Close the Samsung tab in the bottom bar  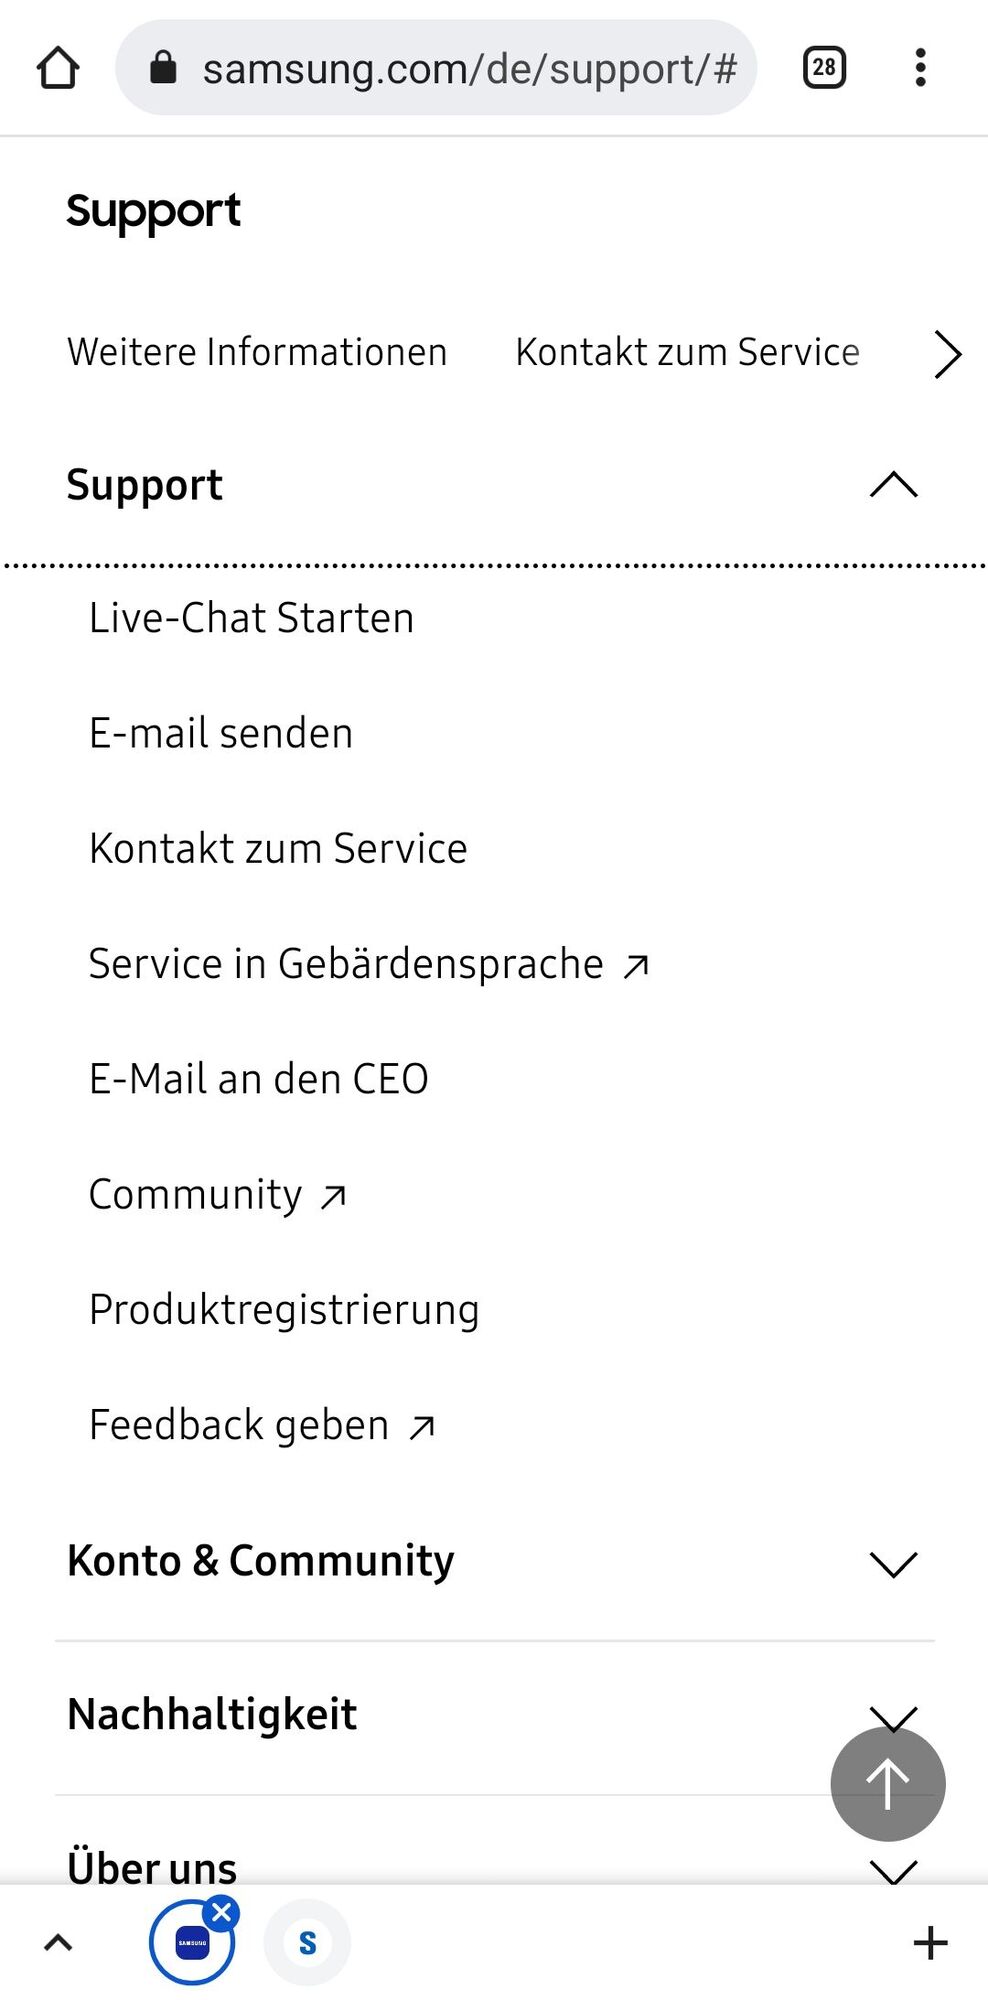pos(222,1914)
